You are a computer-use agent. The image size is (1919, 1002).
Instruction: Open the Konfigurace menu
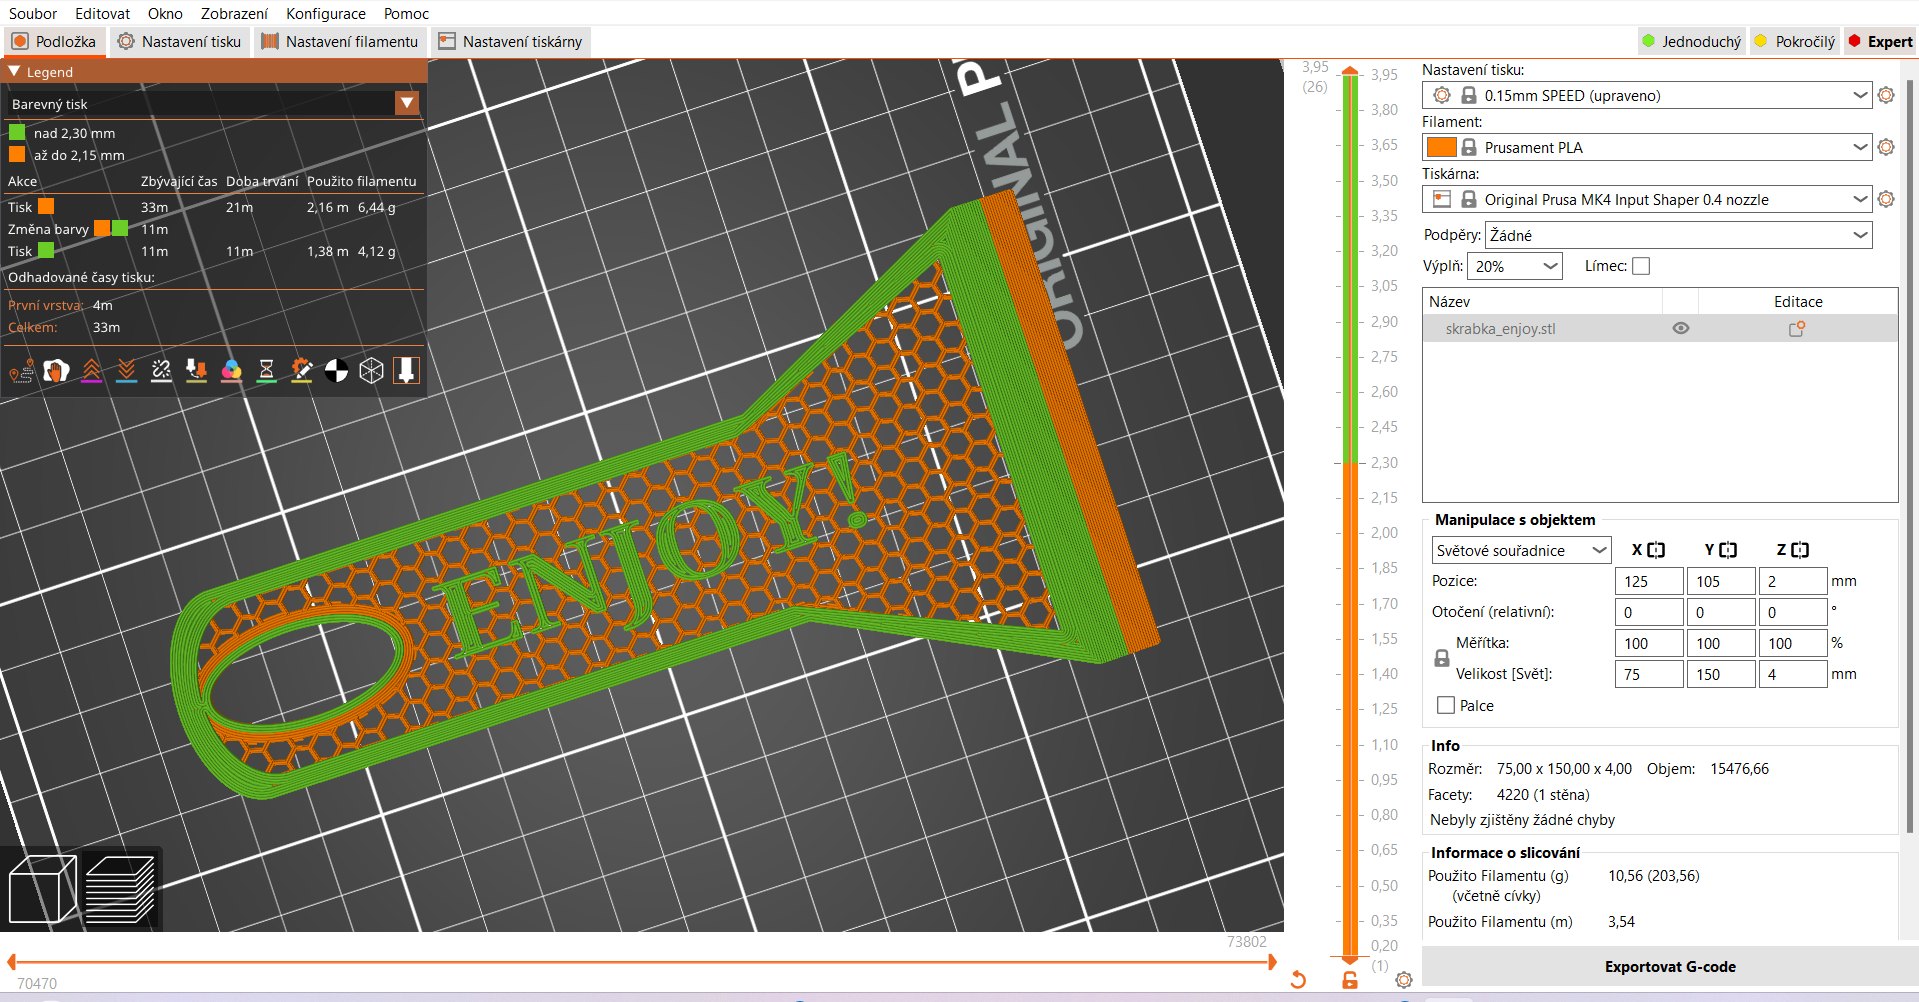326,13
